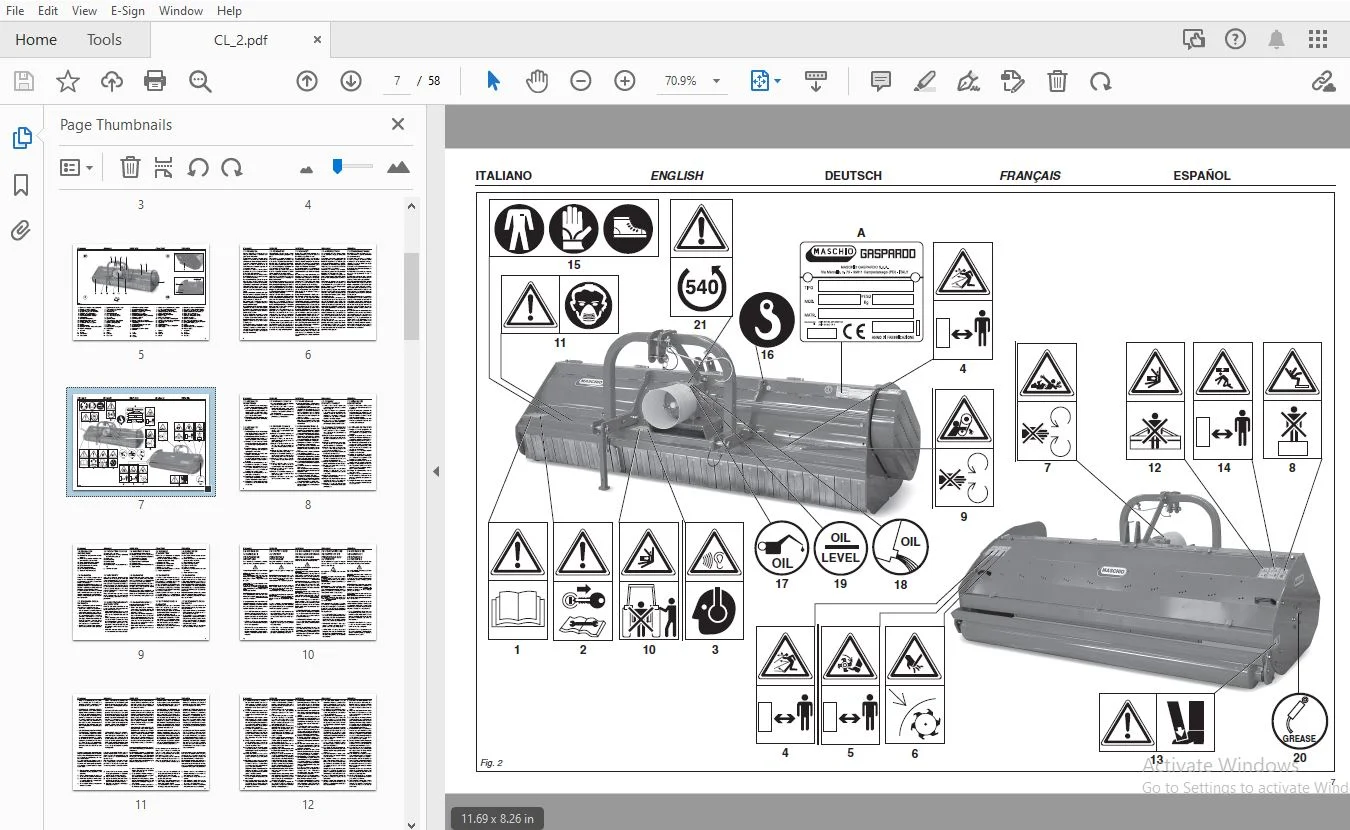The width and height of the screenshot is (1350, 830).
Task: Open the Attachments paperclip icon
Action: tap(21, 231)
